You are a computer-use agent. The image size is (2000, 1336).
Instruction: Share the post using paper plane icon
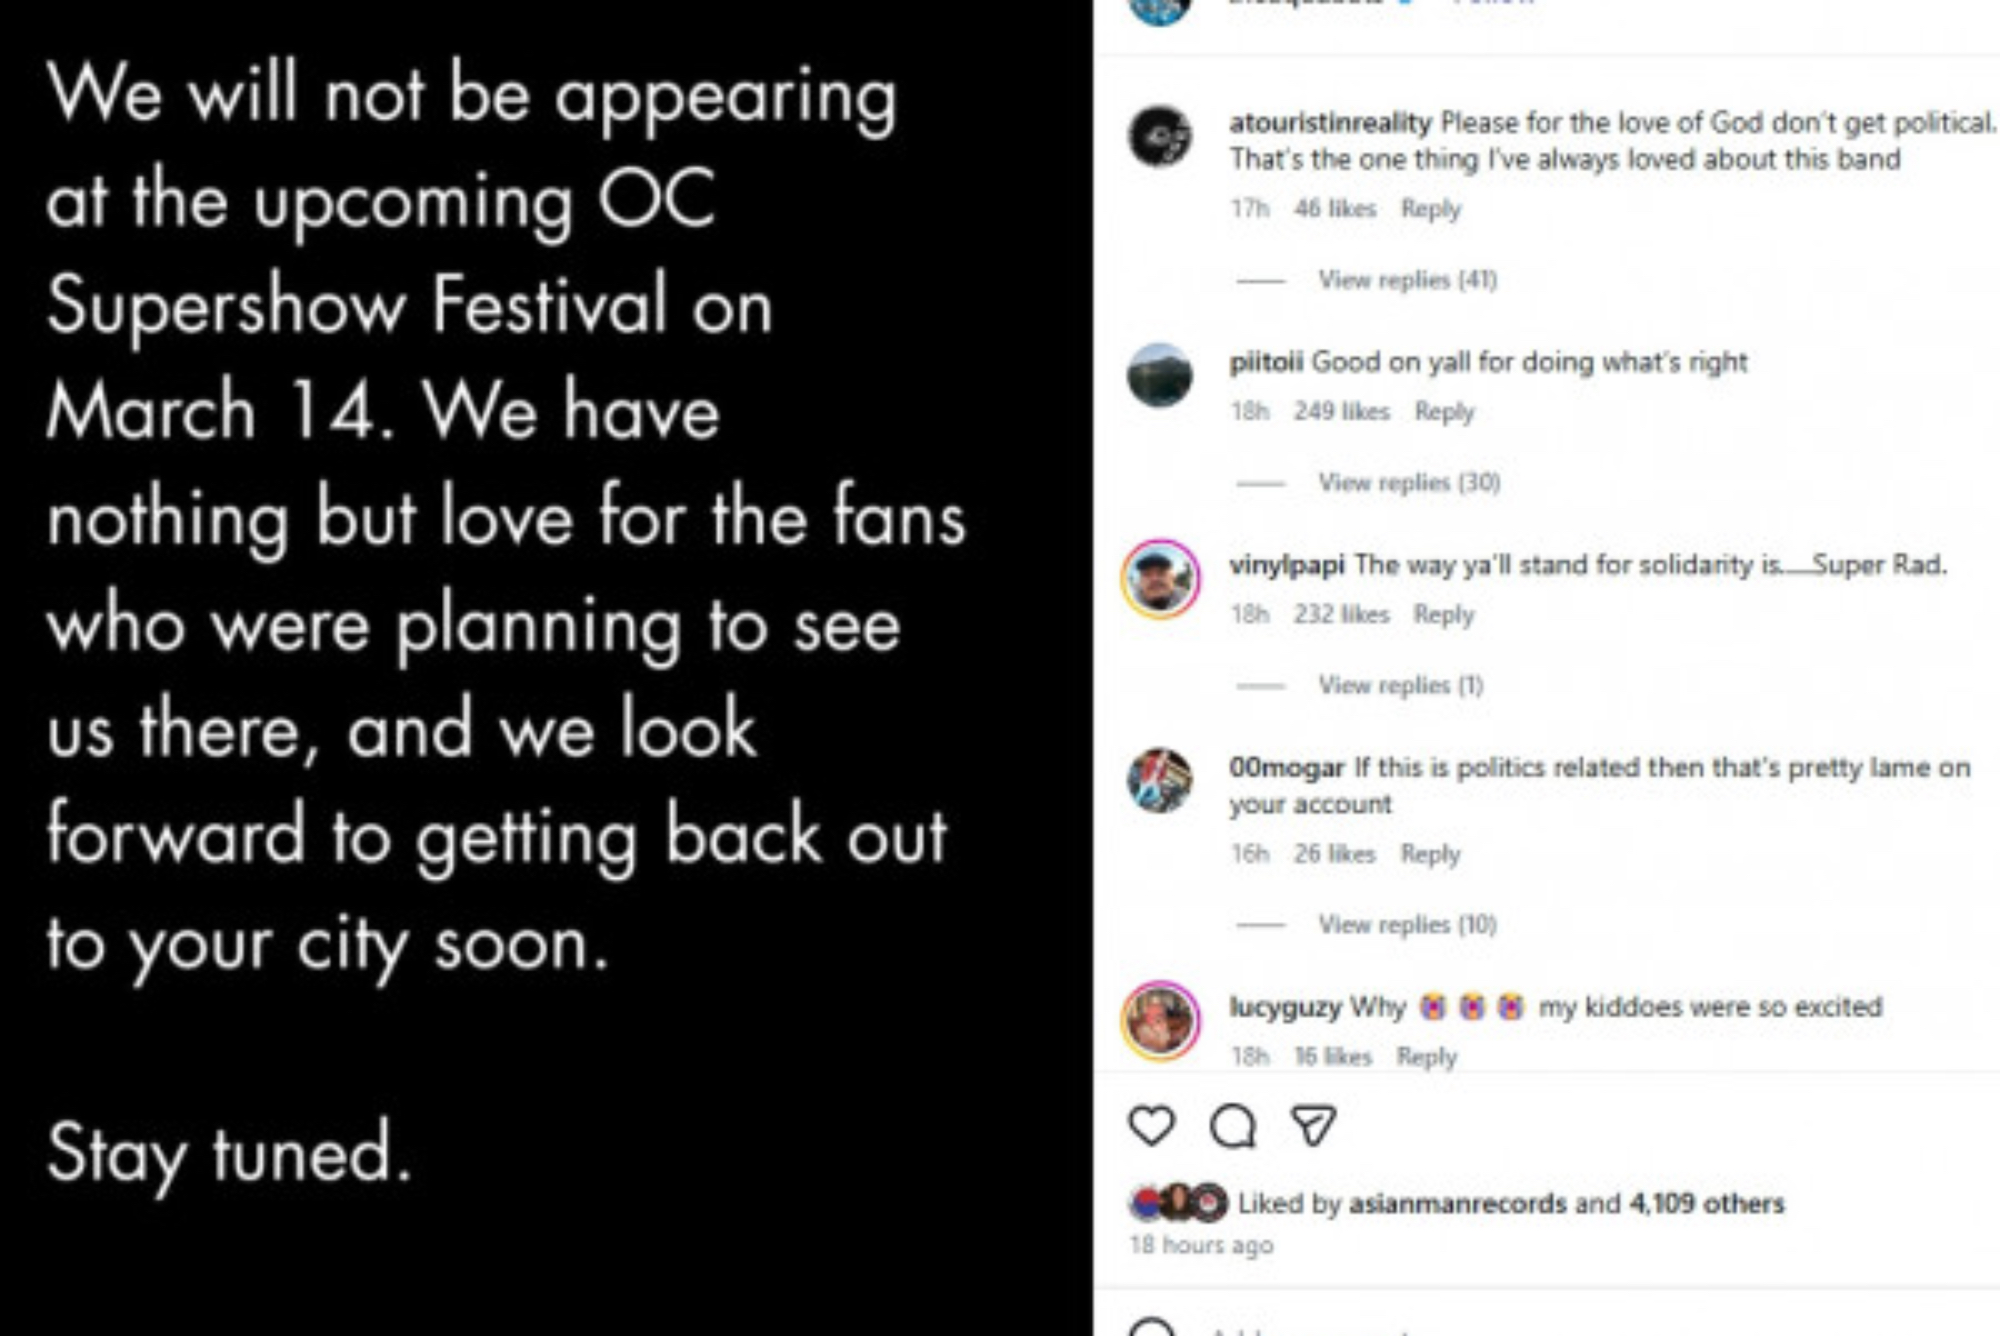(1313, 1126)
